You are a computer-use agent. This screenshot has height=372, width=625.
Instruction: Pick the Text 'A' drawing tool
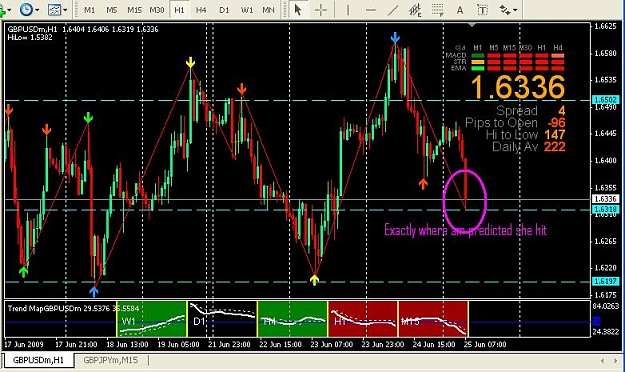460,10
